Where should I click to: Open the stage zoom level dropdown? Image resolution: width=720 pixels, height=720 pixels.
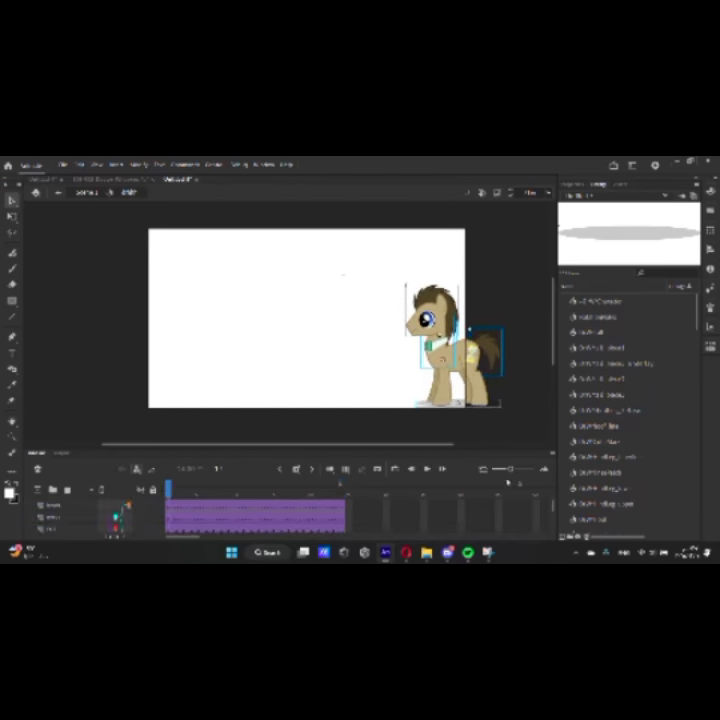[533, 192]
